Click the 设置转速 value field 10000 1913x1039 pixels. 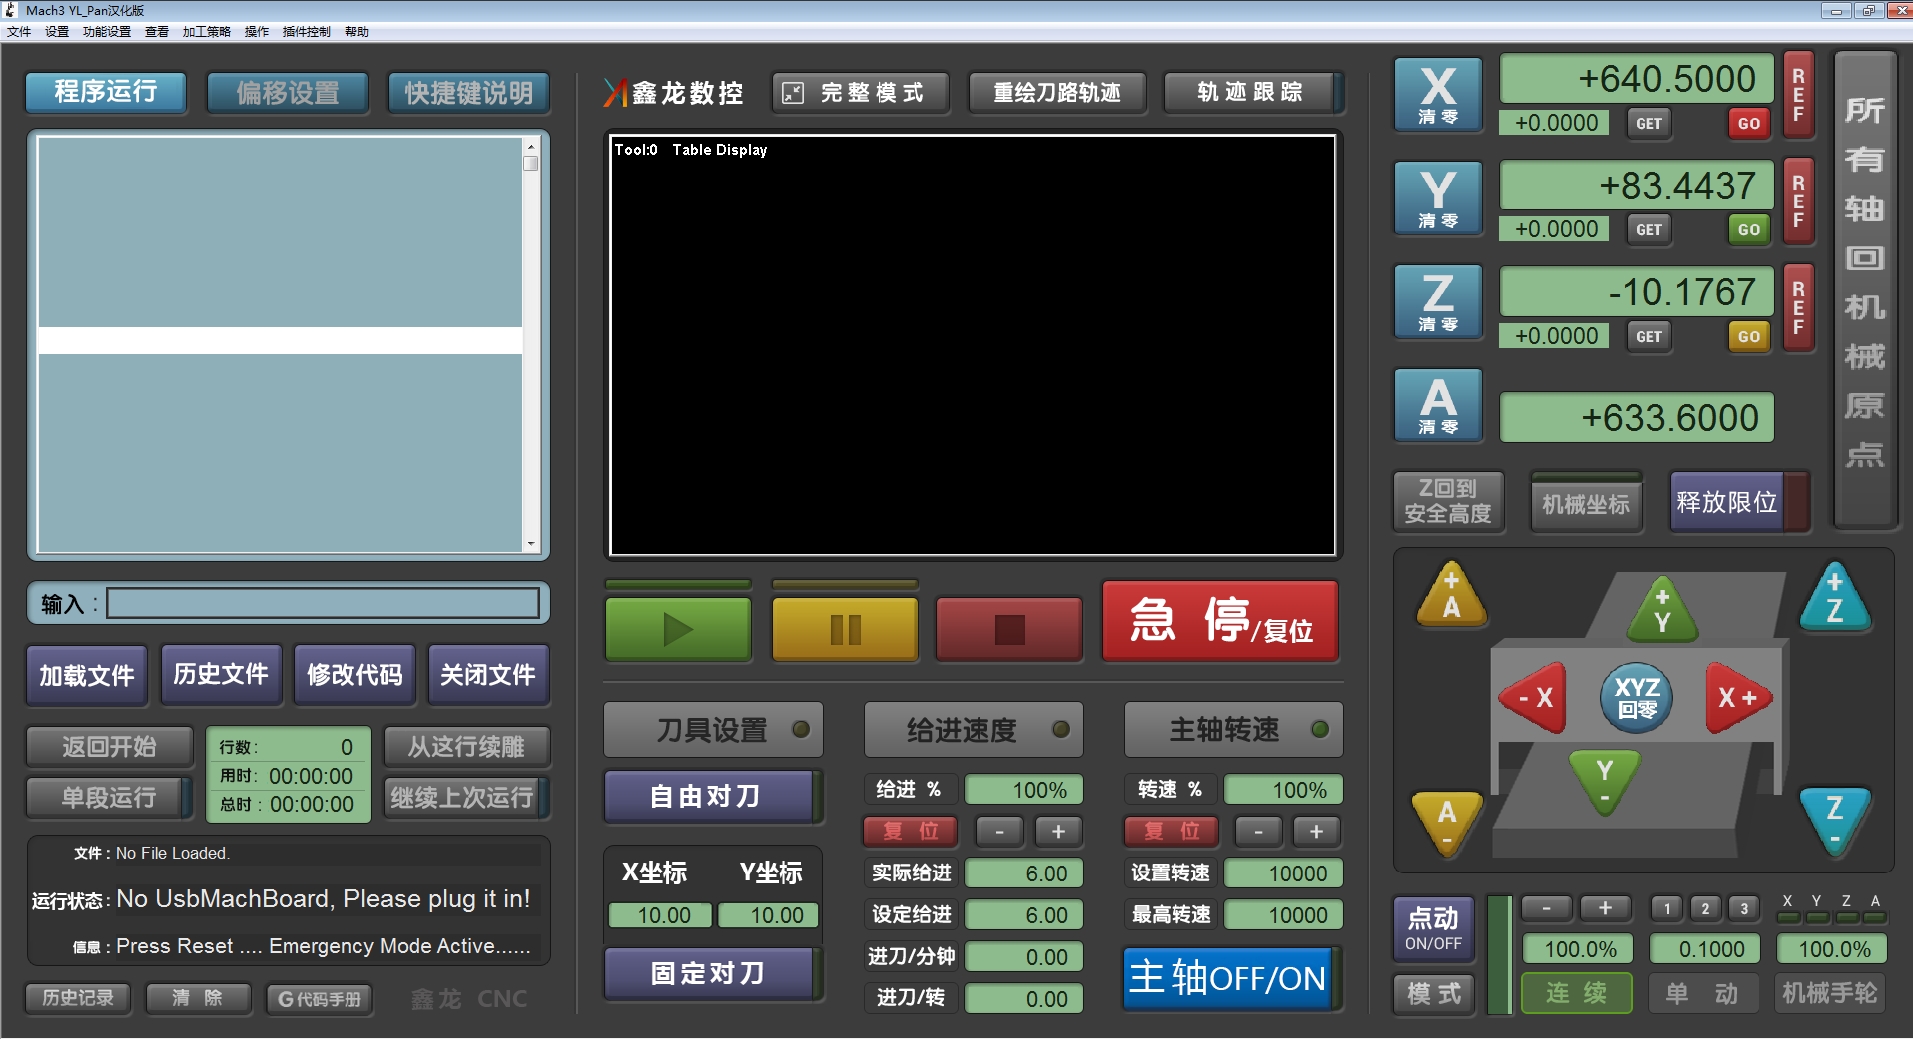pos(1283,873)
